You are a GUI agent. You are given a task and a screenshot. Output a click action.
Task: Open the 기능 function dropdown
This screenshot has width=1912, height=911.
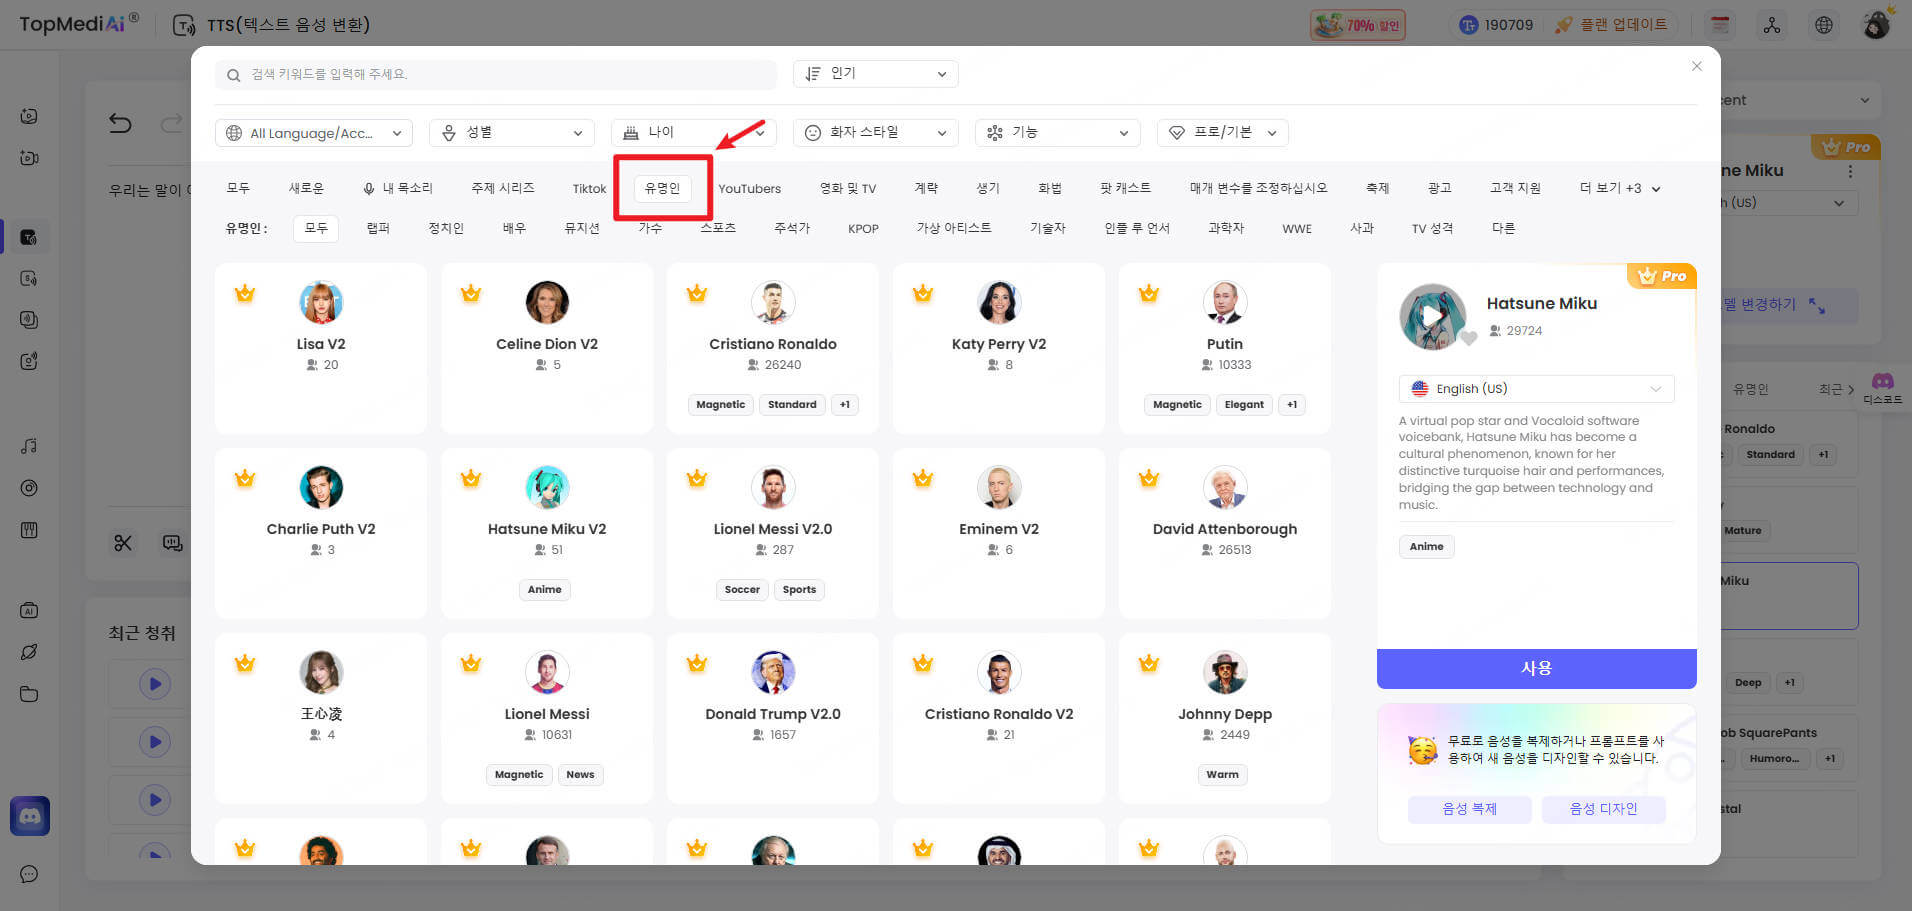(x=1058, y=133)
